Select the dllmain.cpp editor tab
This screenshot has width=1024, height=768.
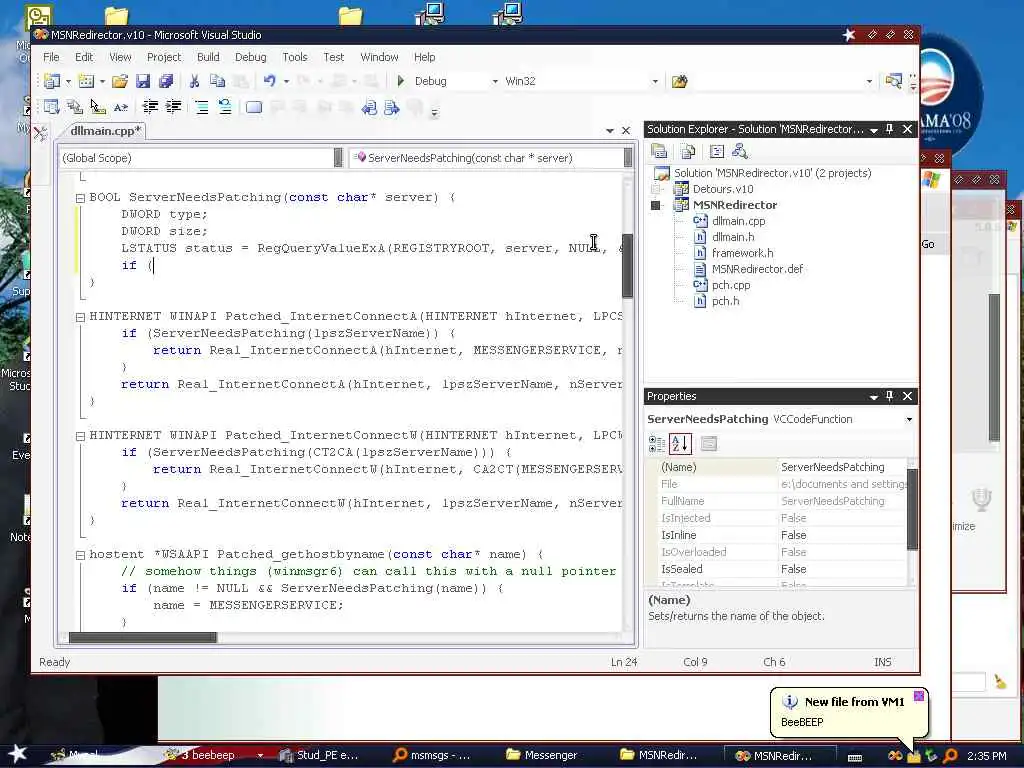tap(105, 131)
